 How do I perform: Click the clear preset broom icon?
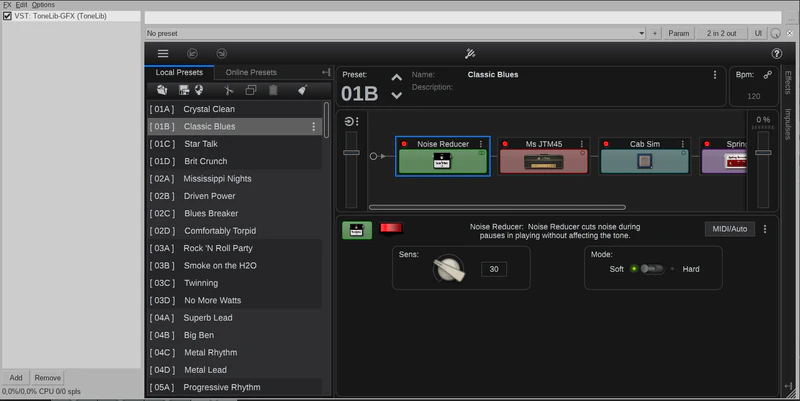pos(303,90)
